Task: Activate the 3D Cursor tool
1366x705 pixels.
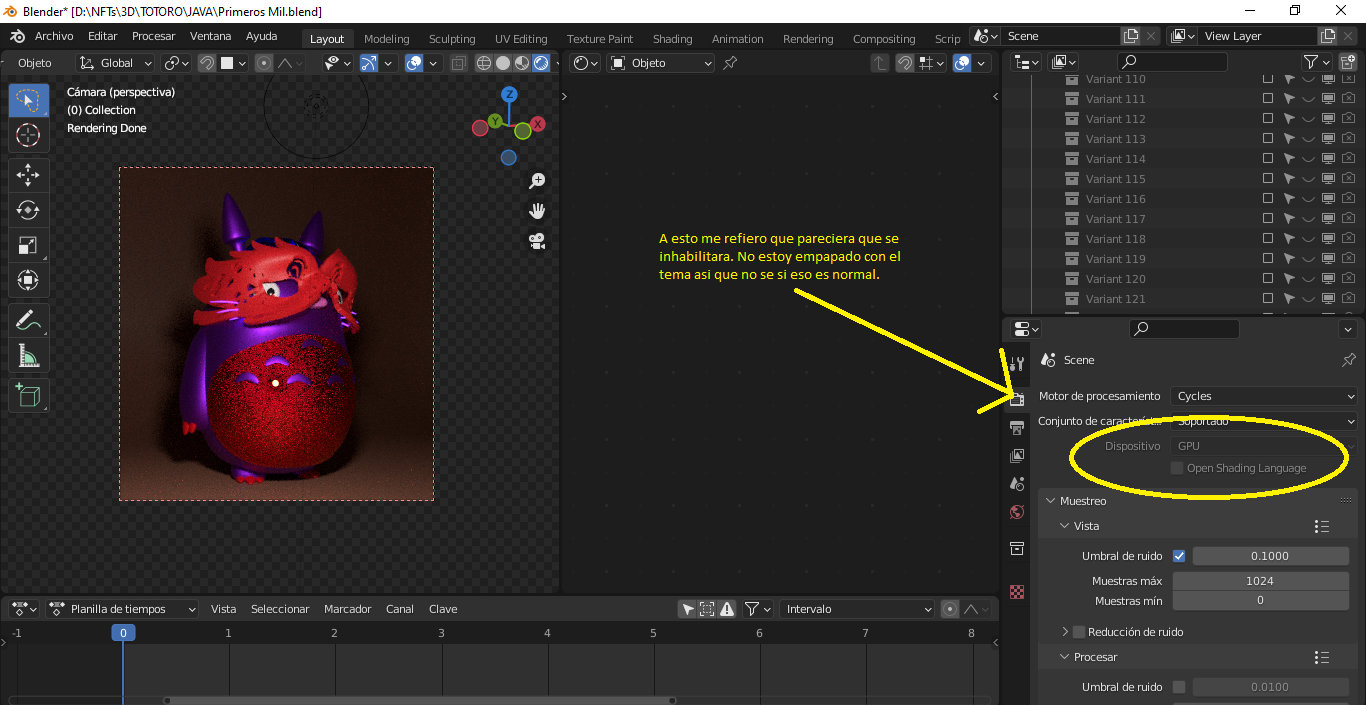Action: tap(28, 135)
